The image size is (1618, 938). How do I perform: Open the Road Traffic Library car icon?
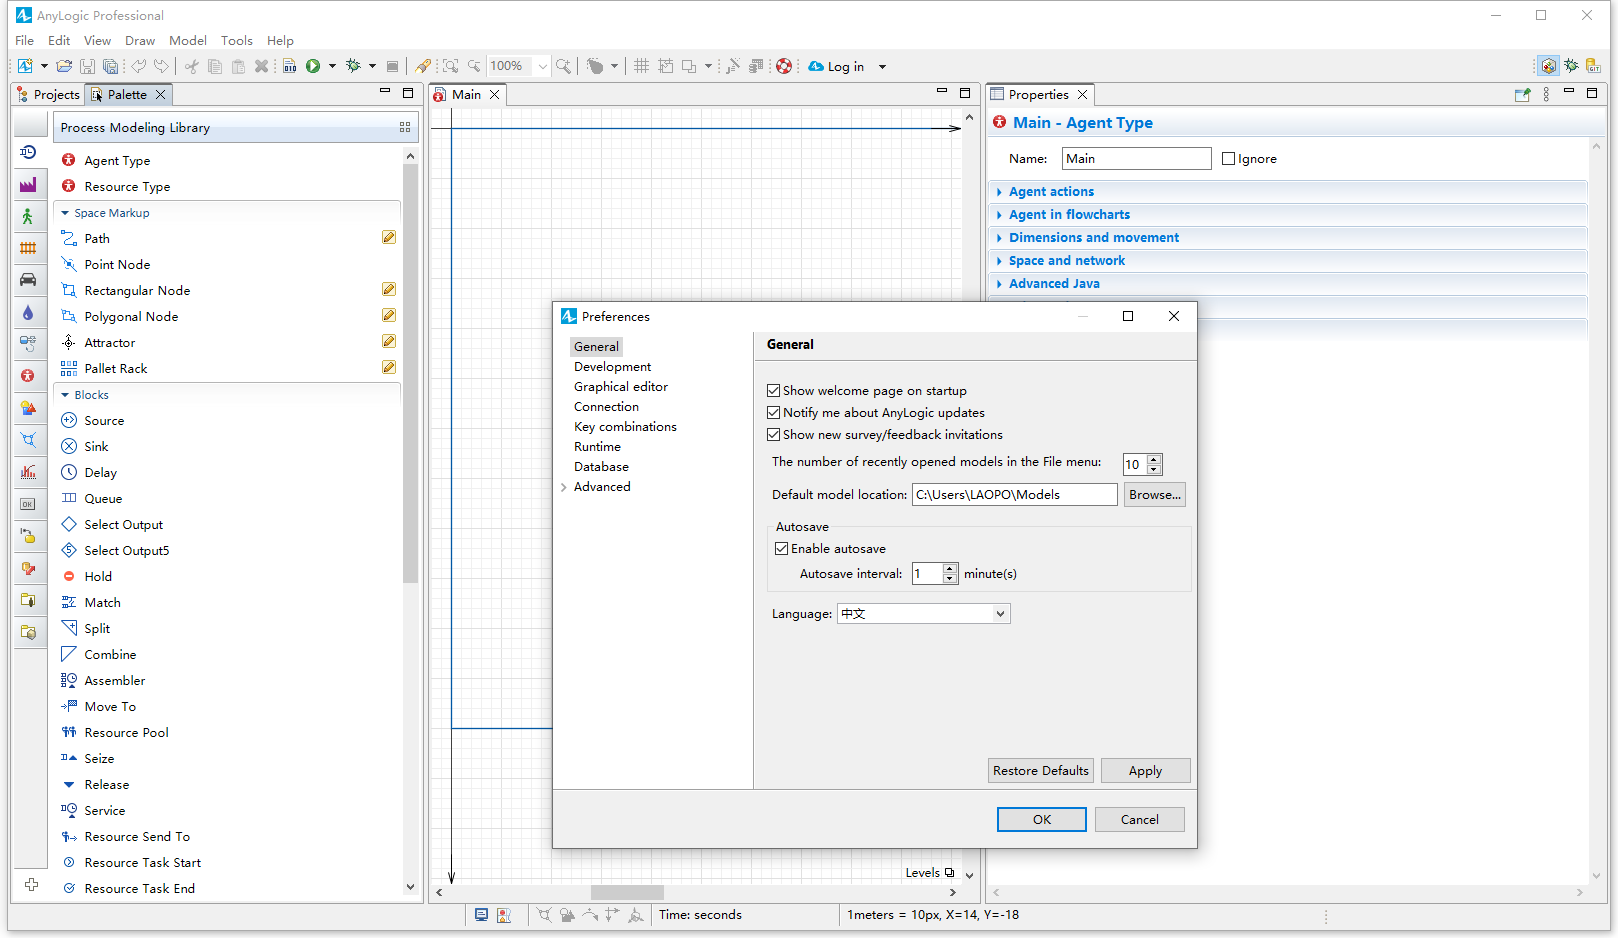pyautogui.click(x=28, y=280)
